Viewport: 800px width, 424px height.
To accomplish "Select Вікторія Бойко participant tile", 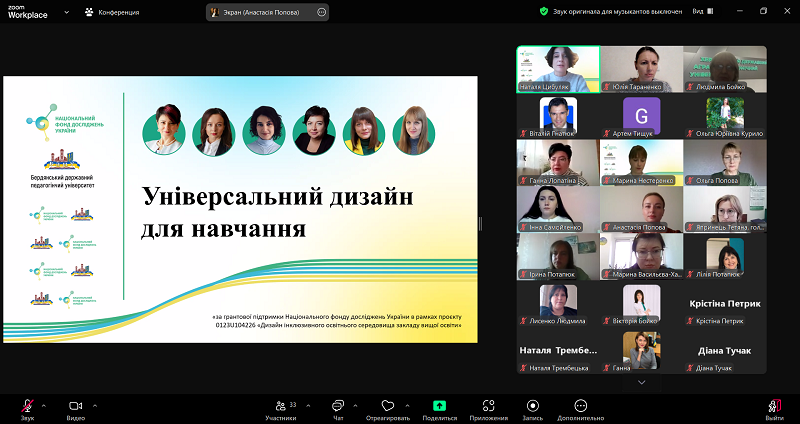I will pos(641,304).
